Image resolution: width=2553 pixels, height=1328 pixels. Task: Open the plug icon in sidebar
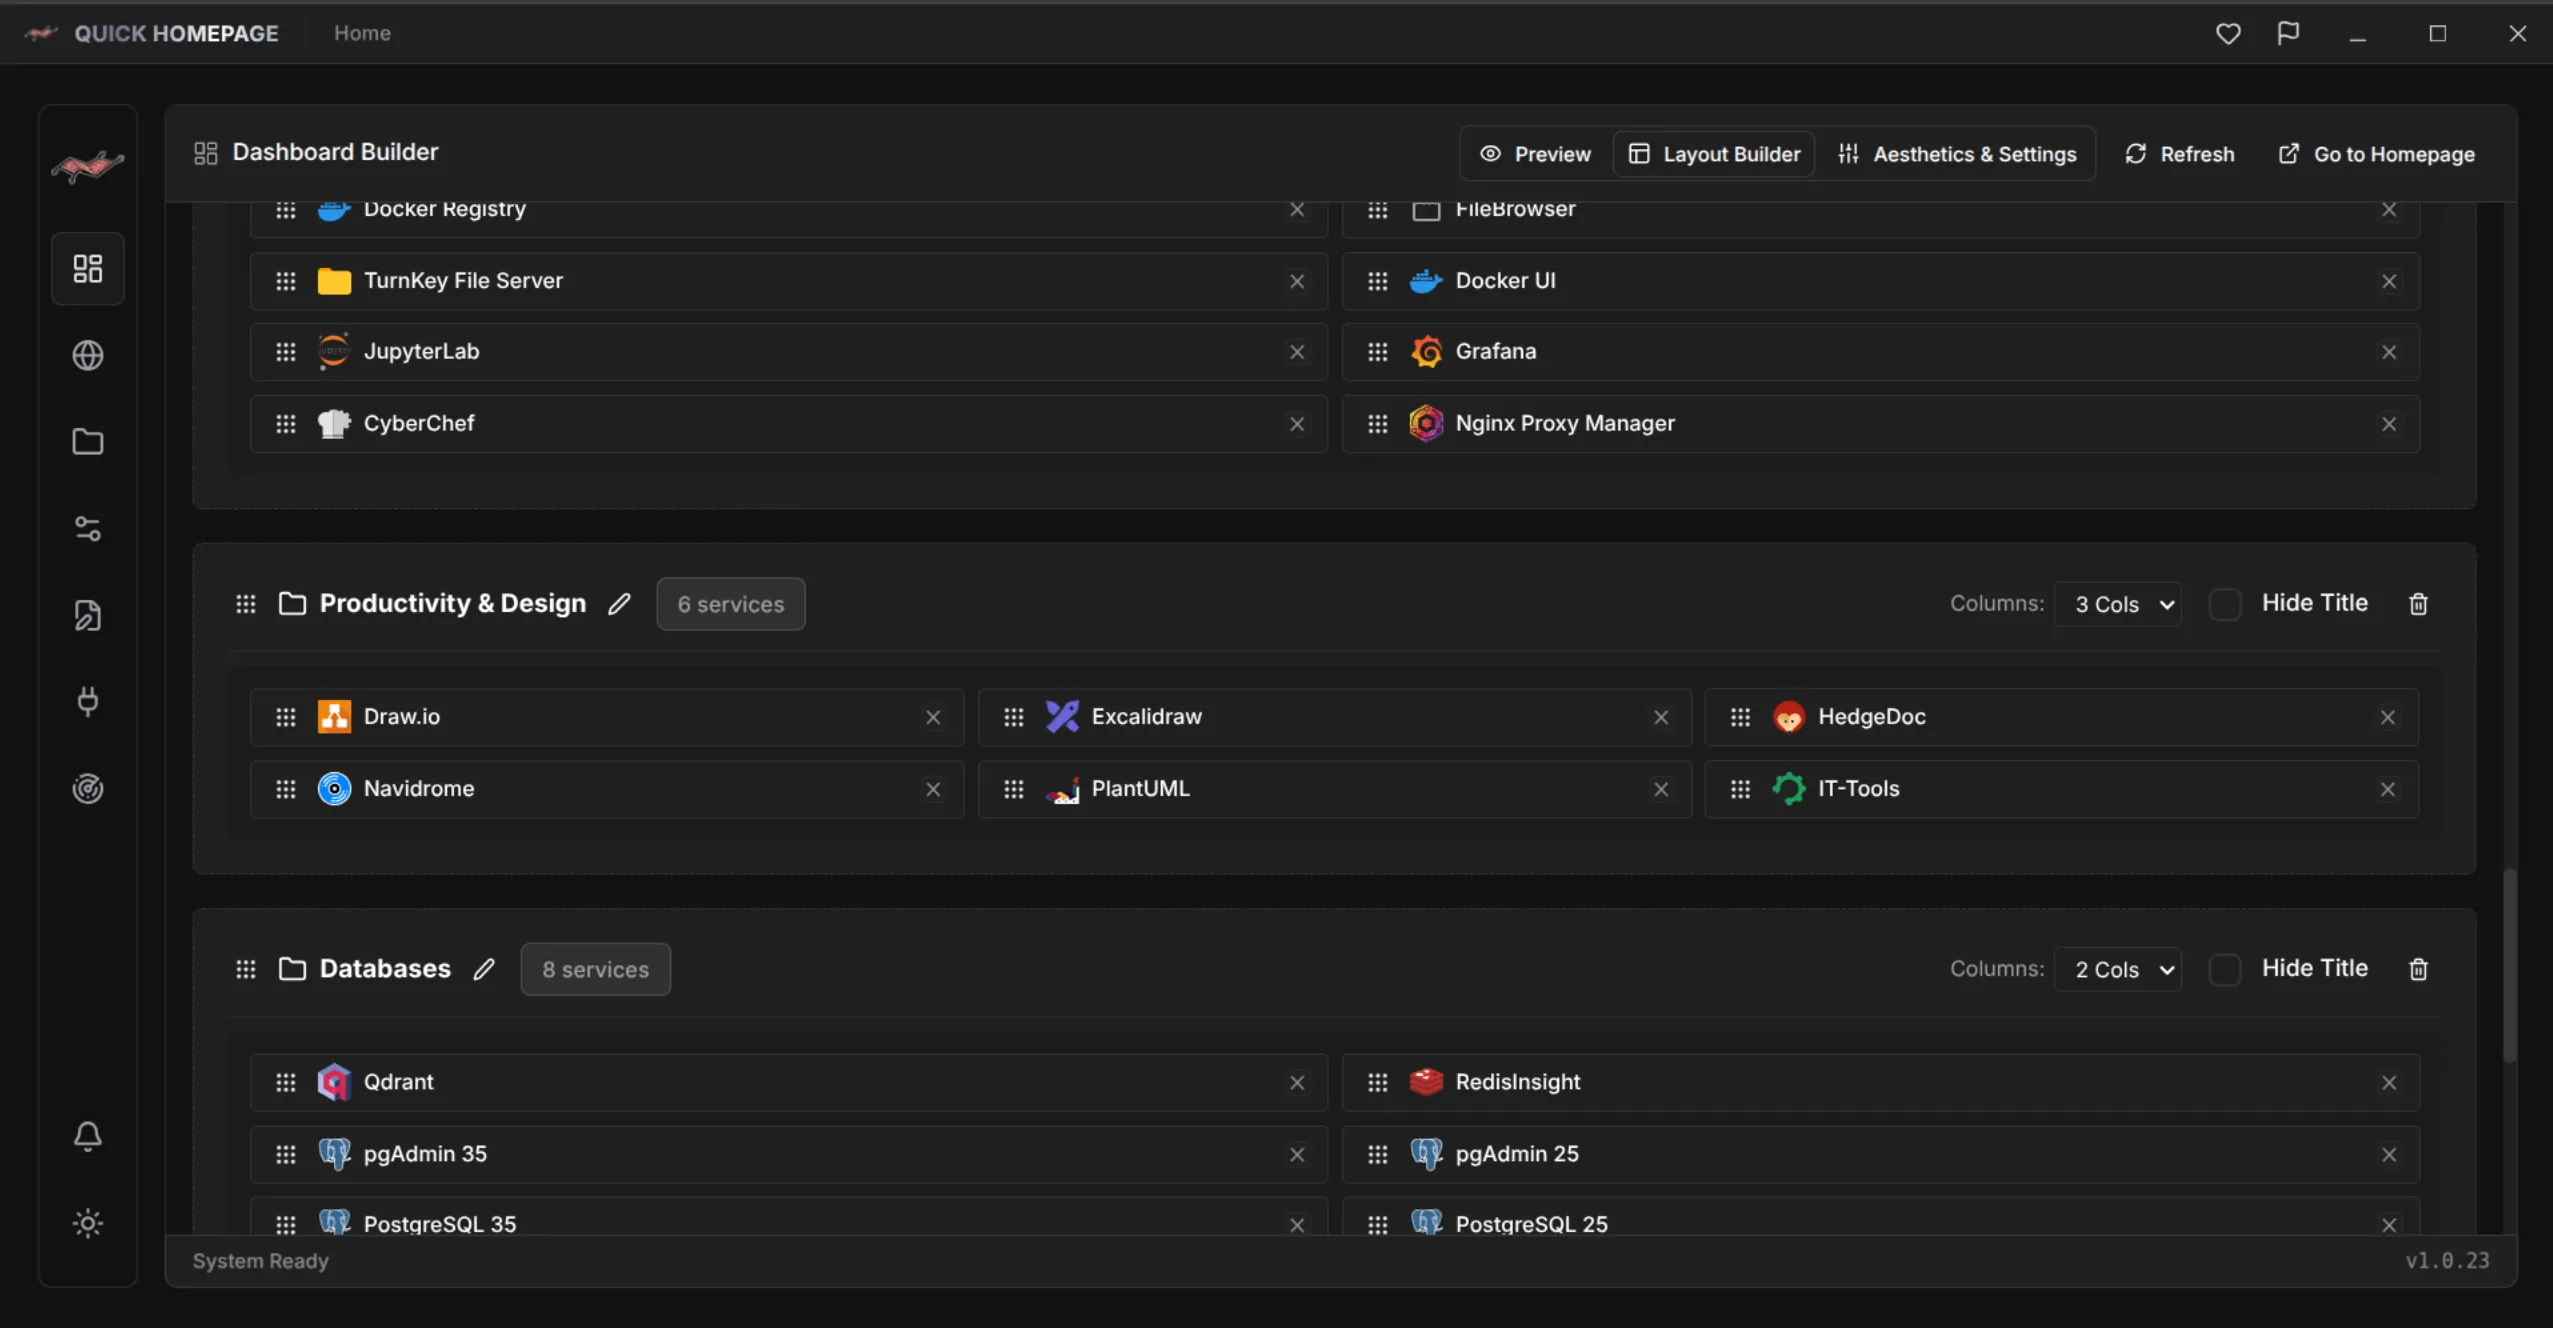pyautogui.click(x=88, y=701)
